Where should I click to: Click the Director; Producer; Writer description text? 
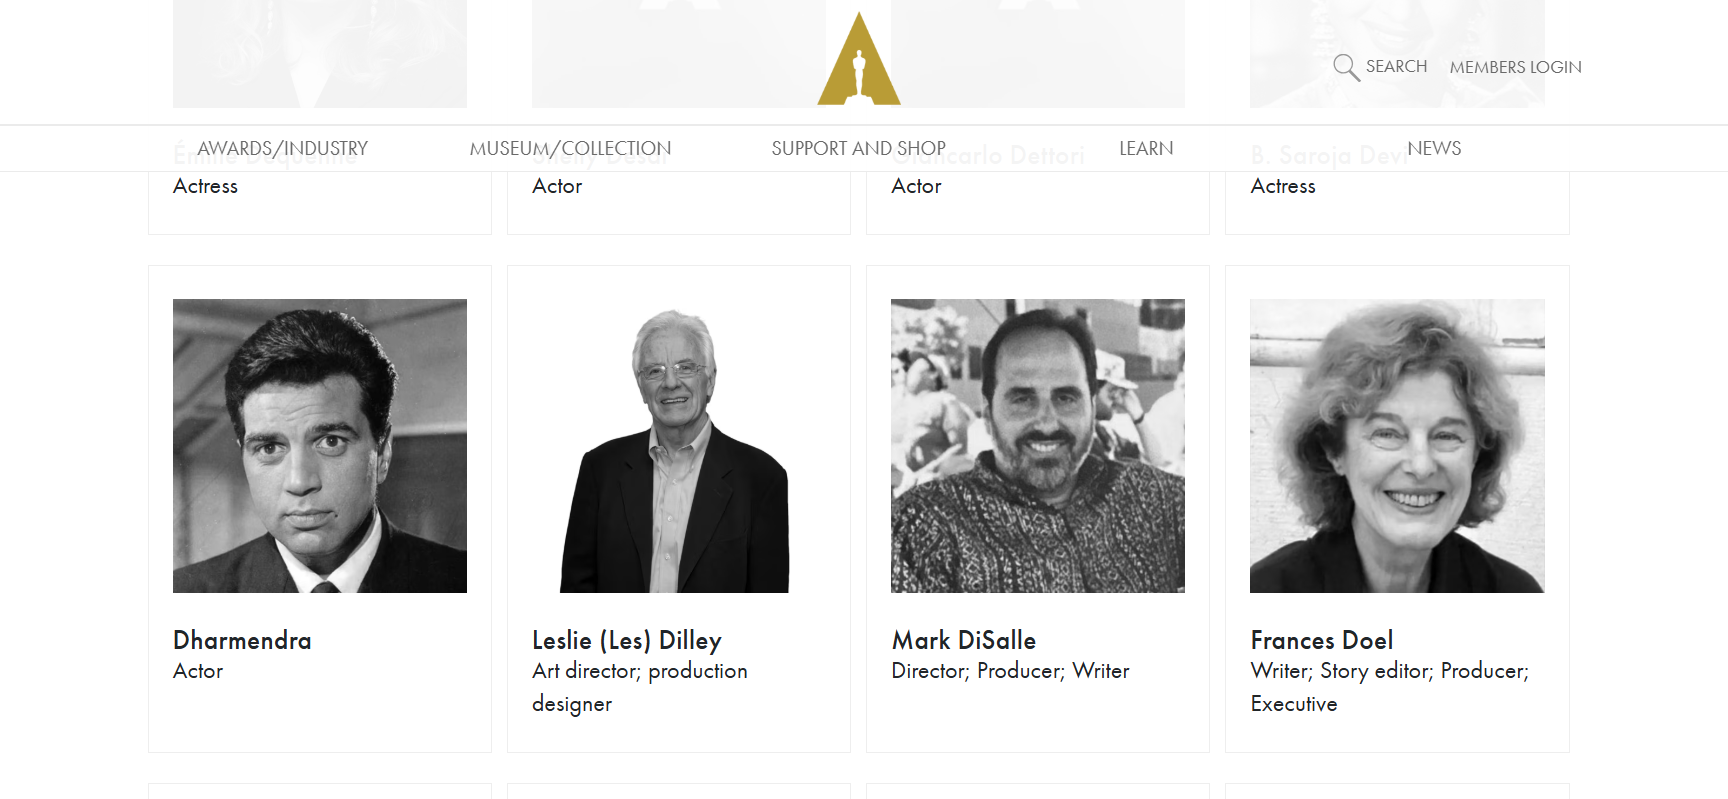tap(1010, 671)
